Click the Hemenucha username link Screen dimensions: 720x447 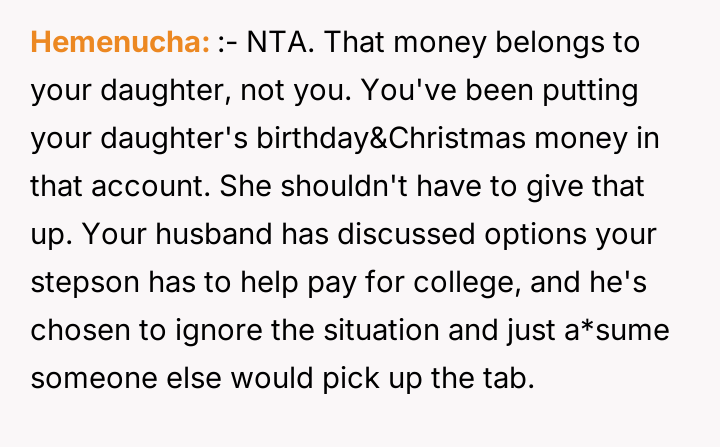tap(121, 44)
